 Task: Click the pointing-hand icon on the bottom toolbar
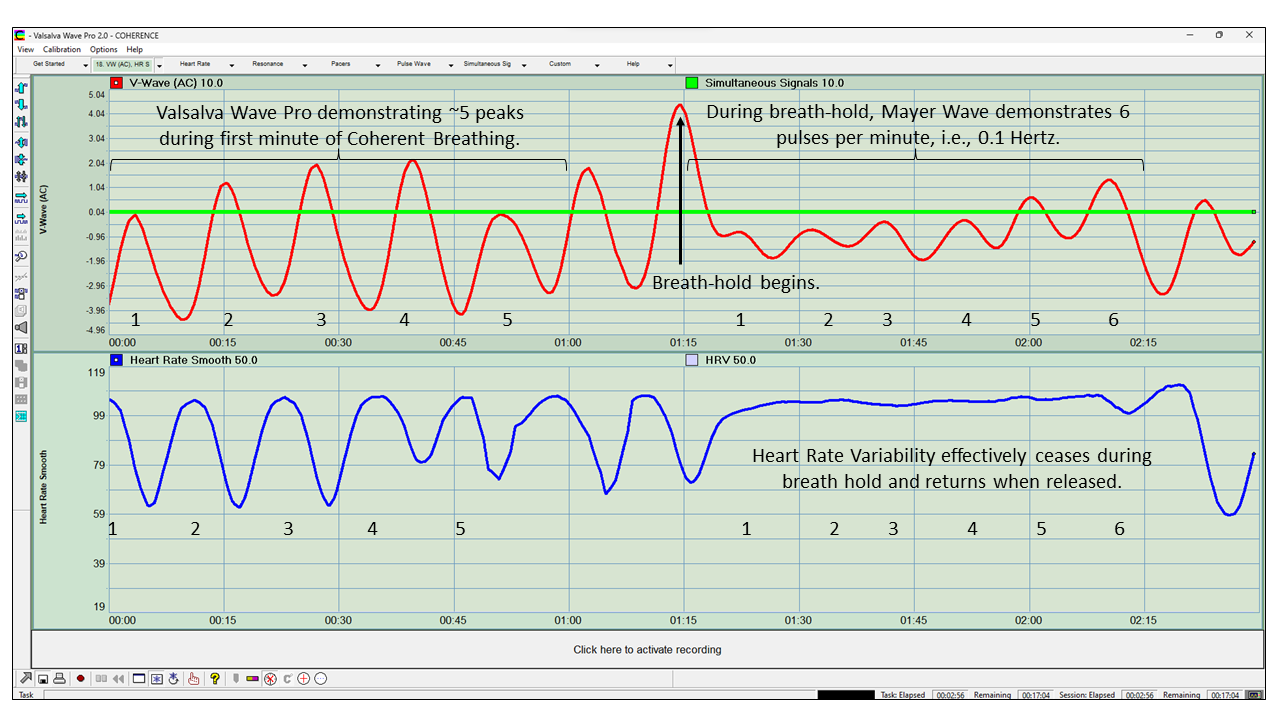[x=194, y=679]
